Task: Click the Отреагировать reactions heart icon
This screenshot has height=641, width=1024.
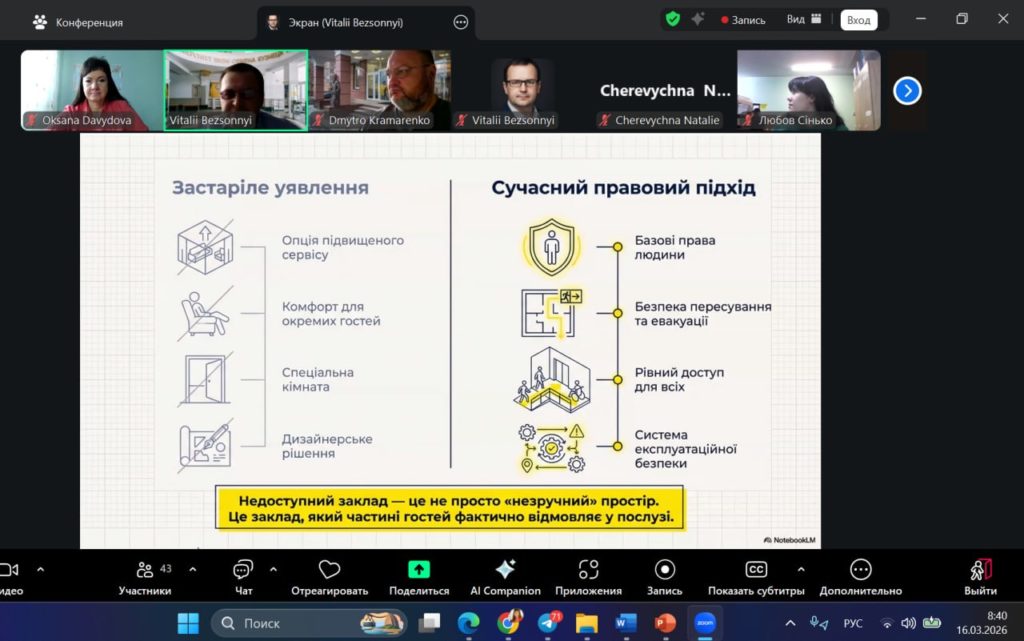Action: pyautogui.click(x=329, y=570)
